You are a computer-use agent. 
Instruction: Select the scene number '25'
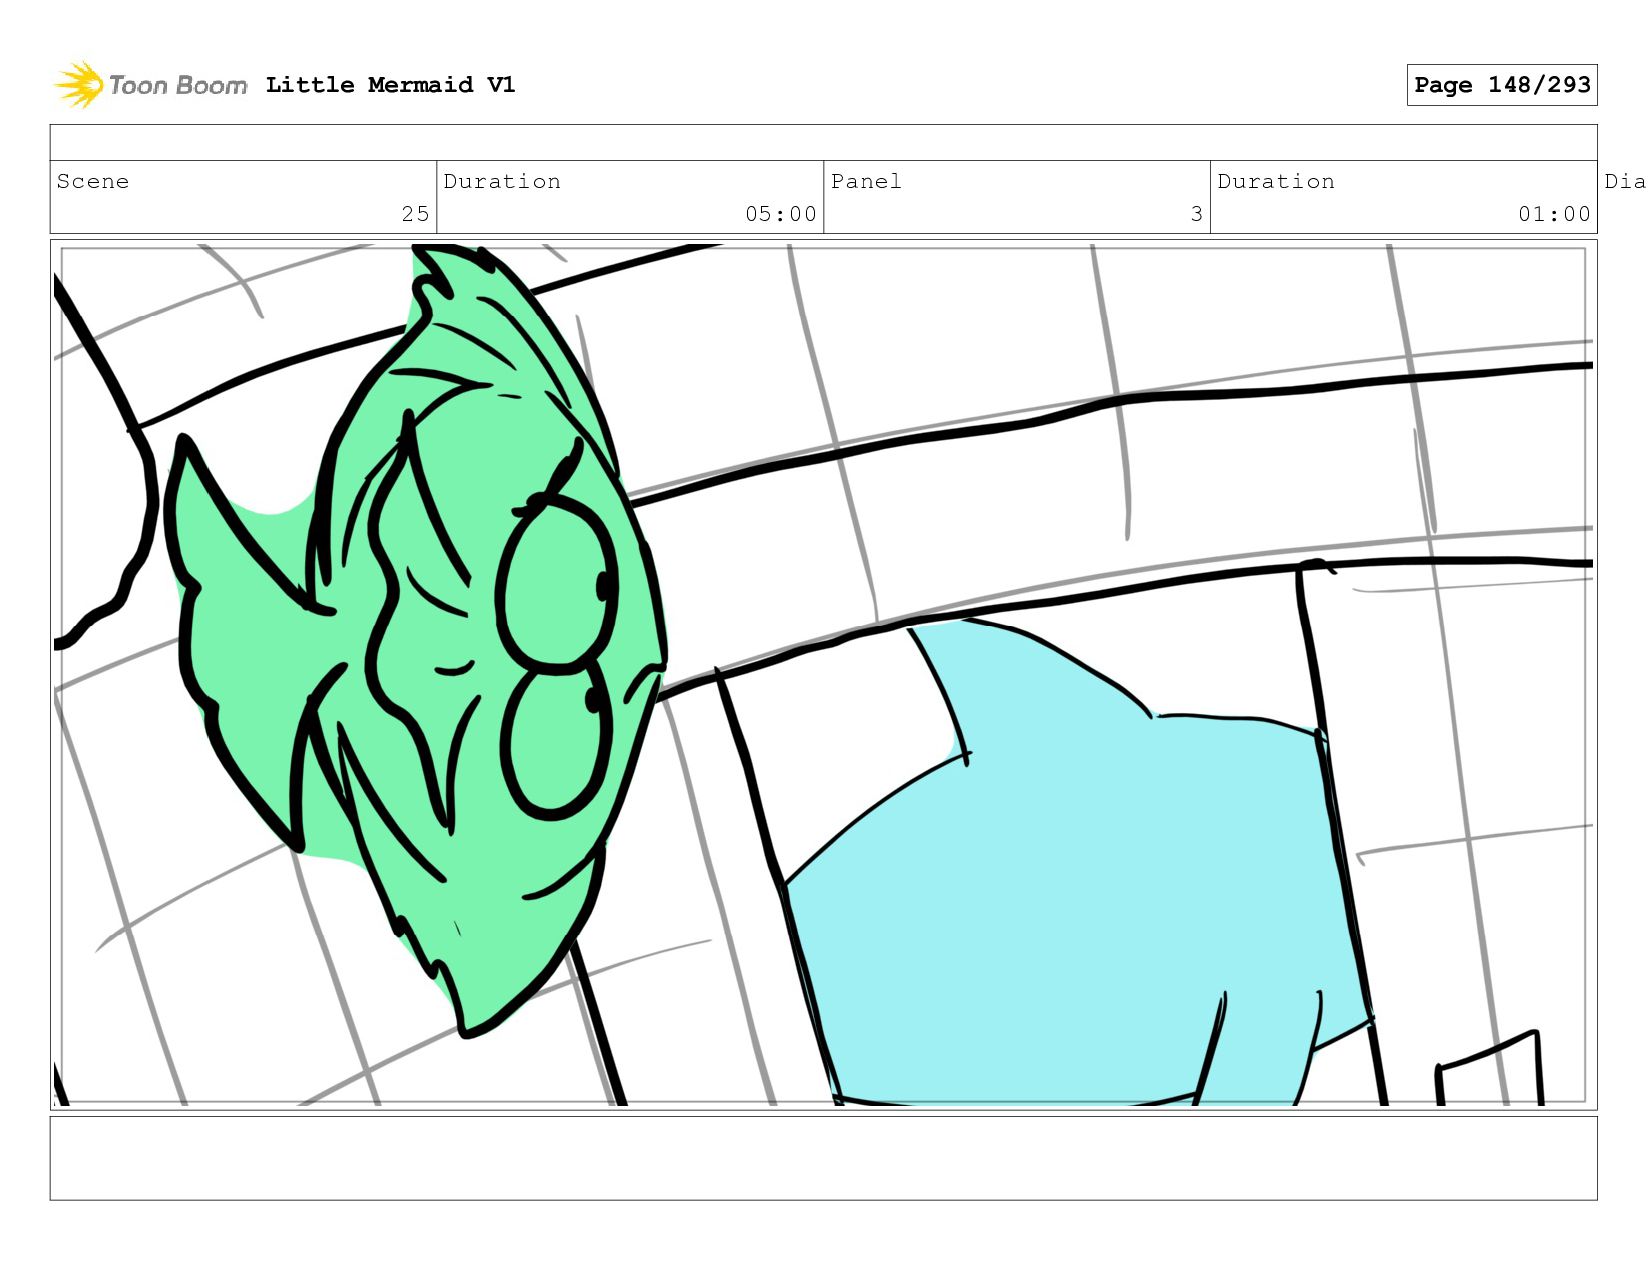coord(415,214)
